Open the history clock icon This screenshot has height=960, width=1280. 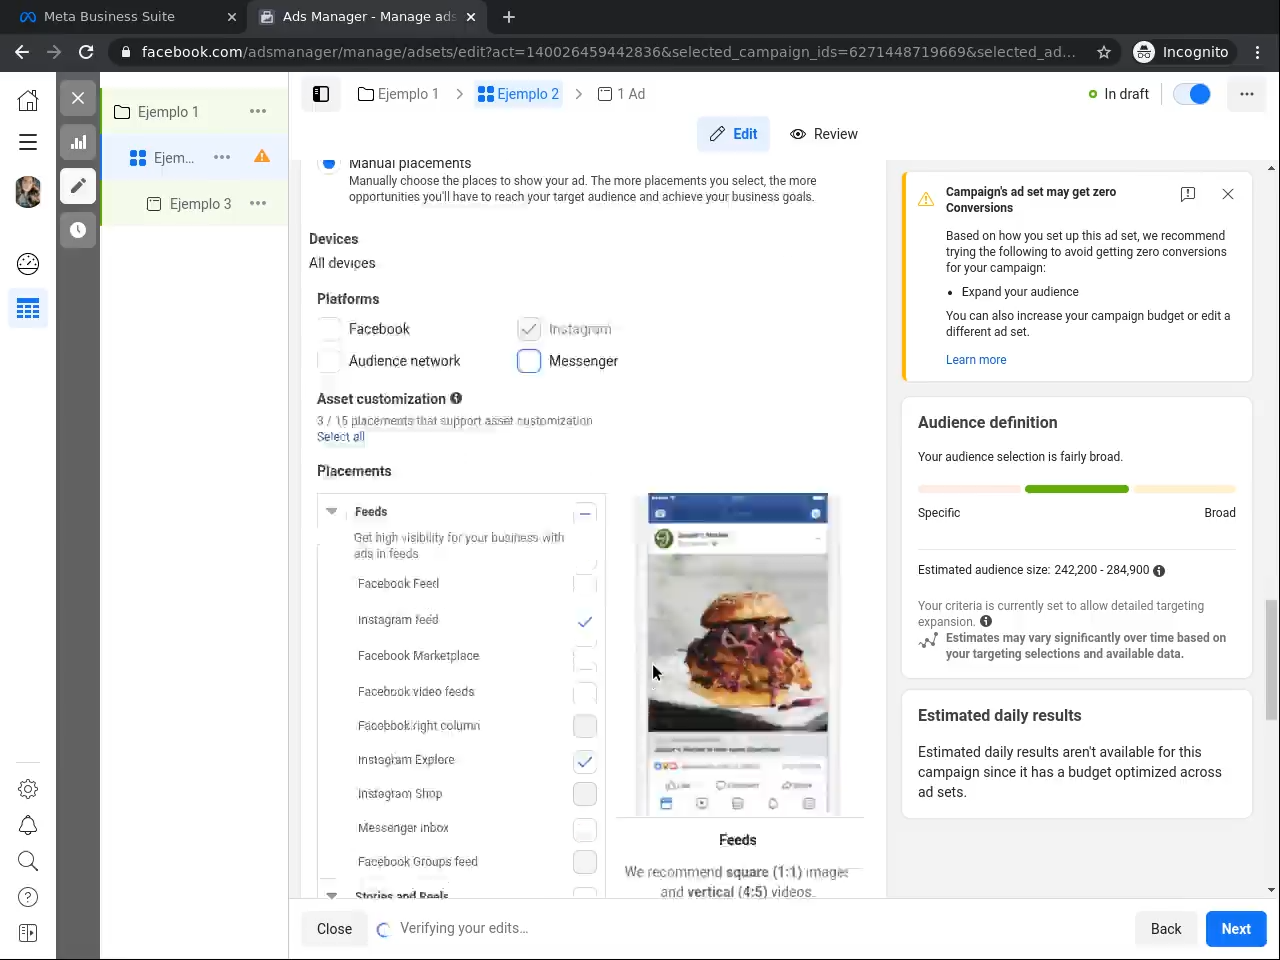(x=78, y=230)
